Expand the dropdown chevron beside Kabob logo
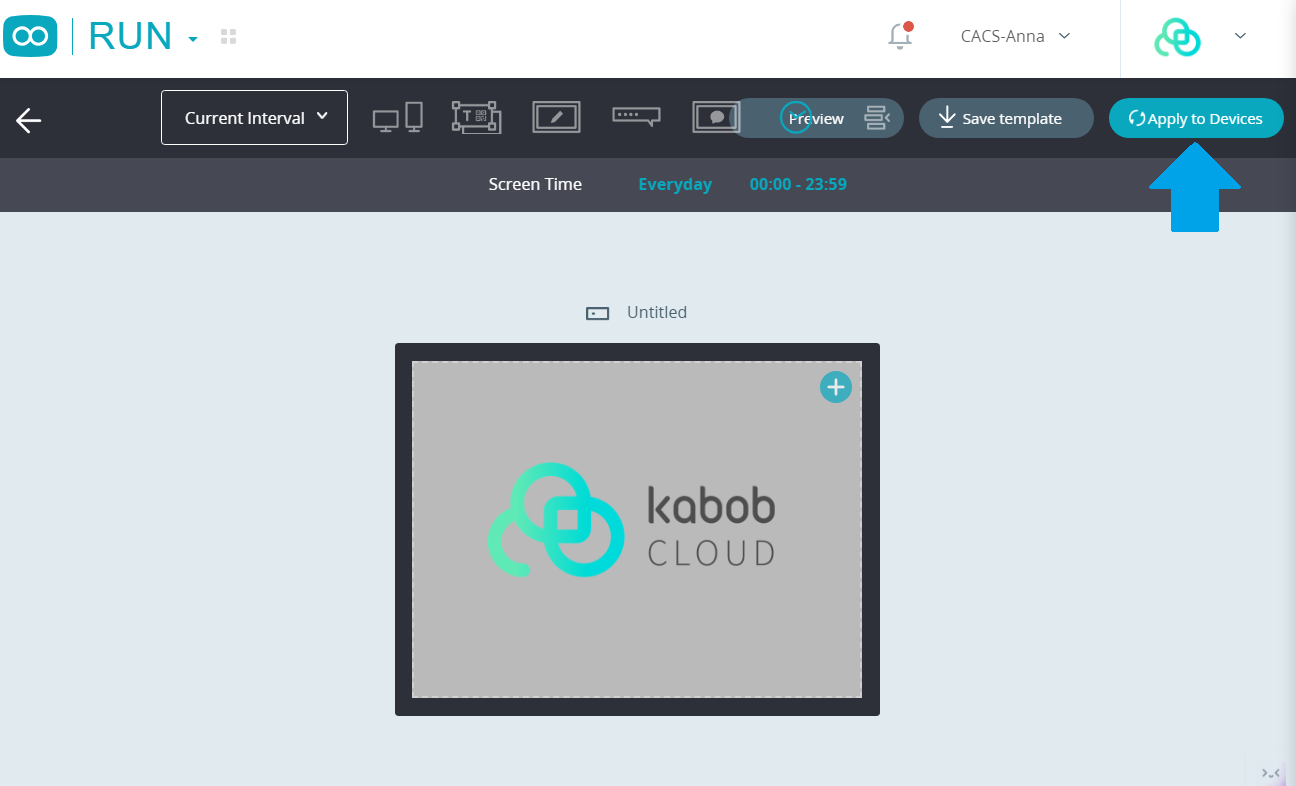 1240,36
